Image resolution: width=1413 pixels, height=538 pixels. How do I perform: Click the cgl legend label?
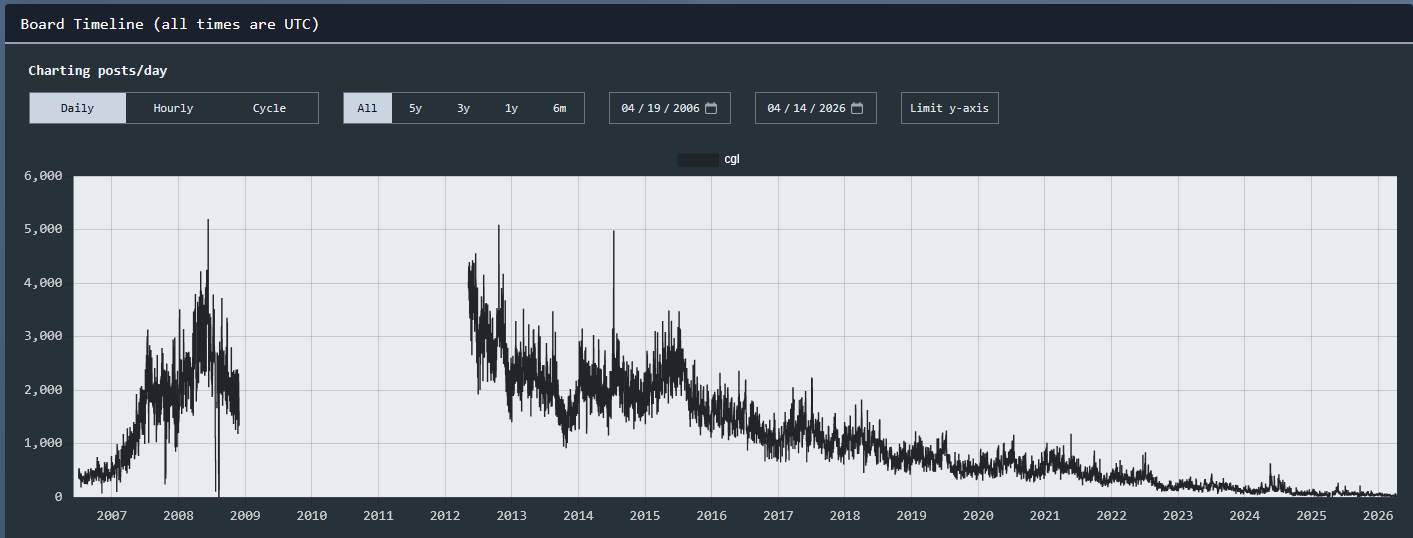pos(732,159)
